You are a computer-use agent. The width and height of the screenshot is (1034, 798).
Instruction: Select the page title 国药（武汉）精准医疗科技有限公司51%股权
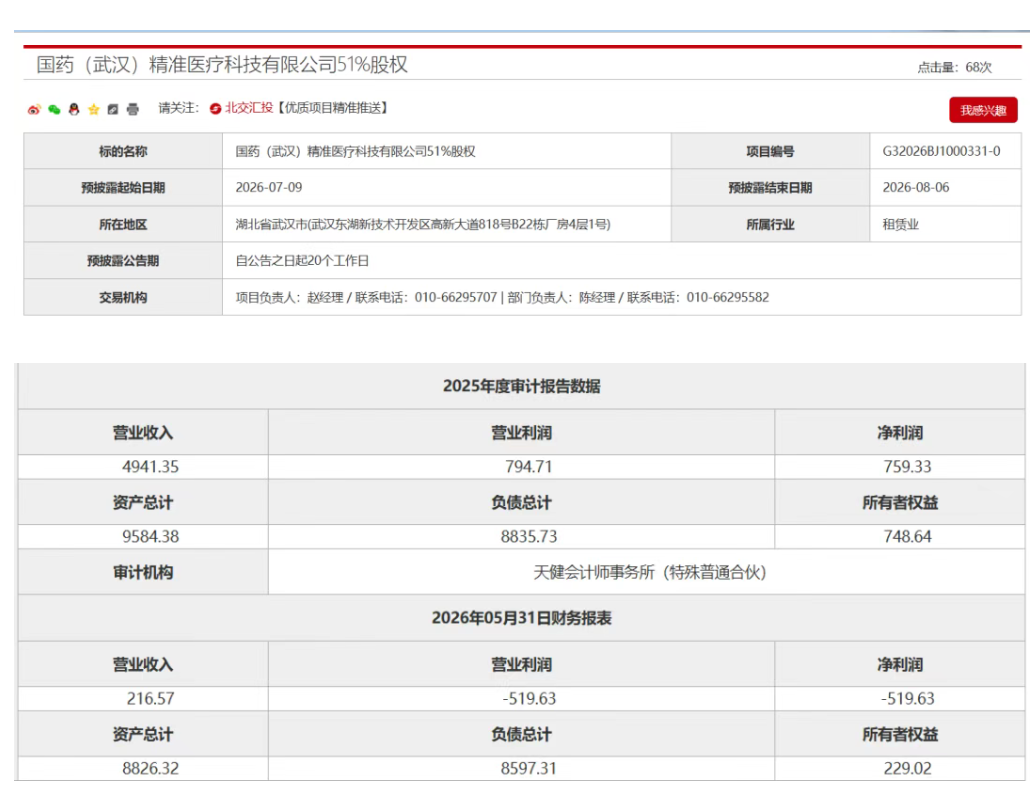pos(222,65)
